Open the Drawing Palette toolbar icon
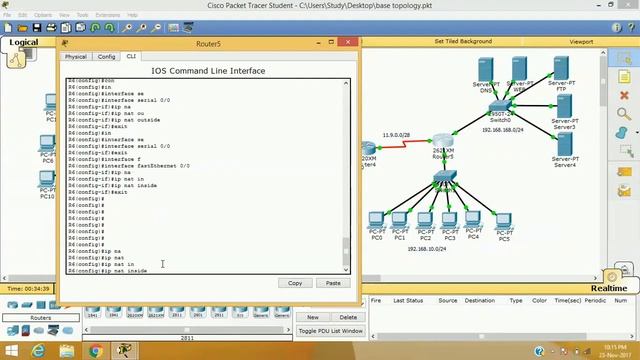Screen dimensions: 640x360 (x=173, y=28)
